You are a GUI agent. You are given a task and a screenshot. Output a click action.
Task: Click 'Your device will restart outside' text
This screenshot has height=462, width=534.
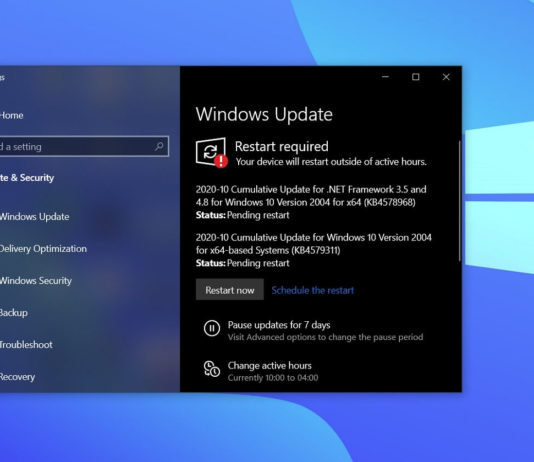[331, 161]
